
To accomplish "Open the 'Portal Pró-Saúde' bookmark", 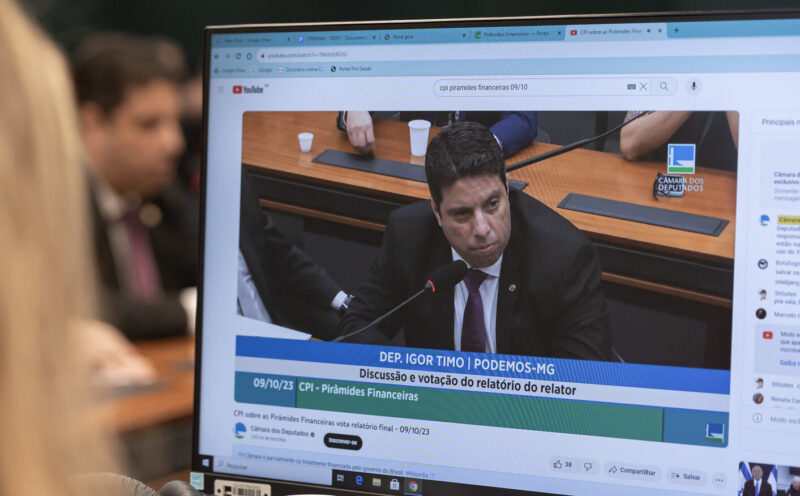I will [x=351, y=69].
